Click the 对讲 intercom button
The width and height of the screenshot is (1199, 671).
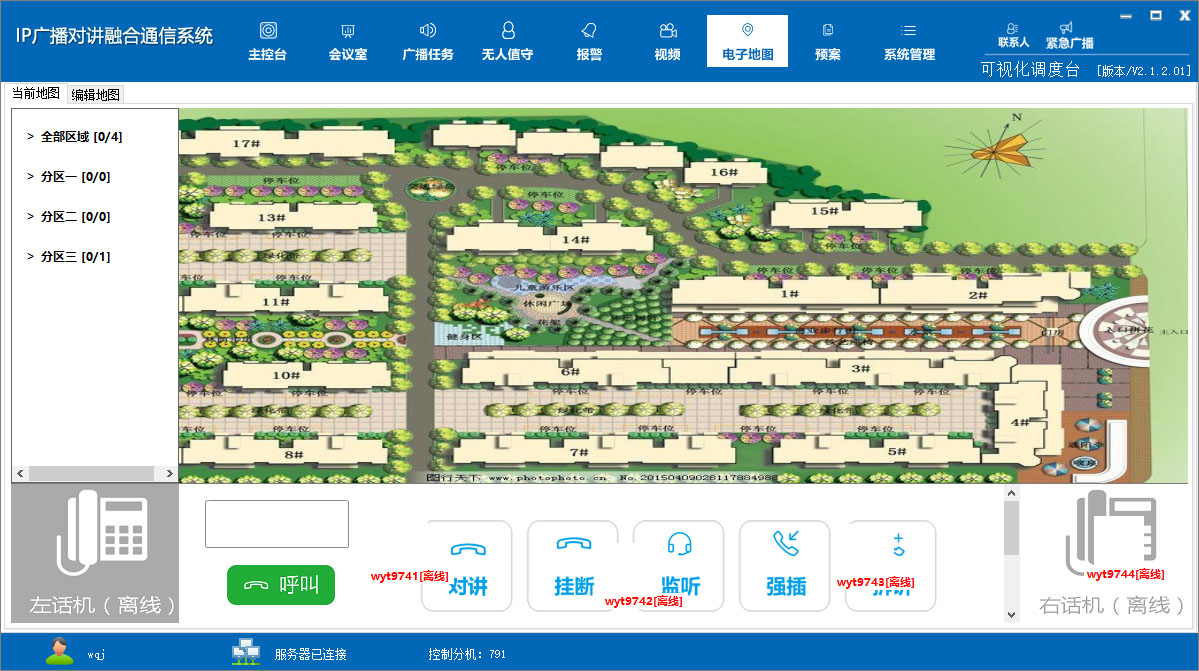(467, 566)
